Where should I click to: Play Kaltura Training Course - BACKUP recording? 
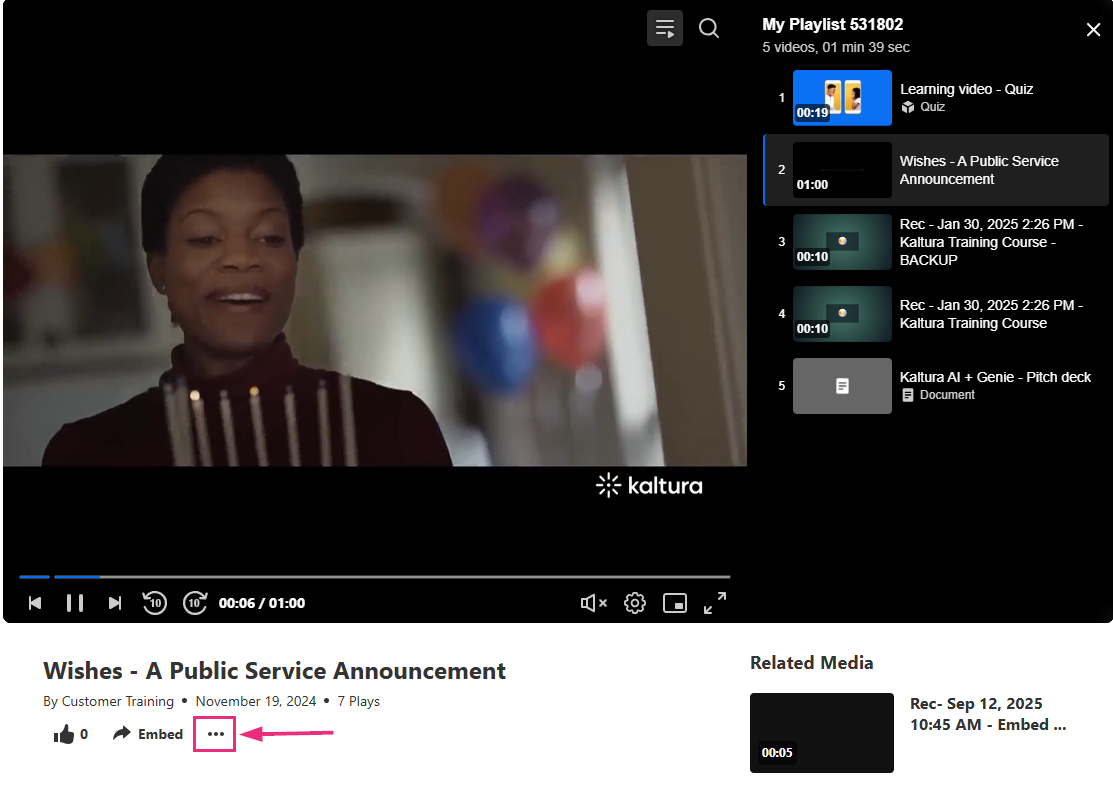pos(936,242)
